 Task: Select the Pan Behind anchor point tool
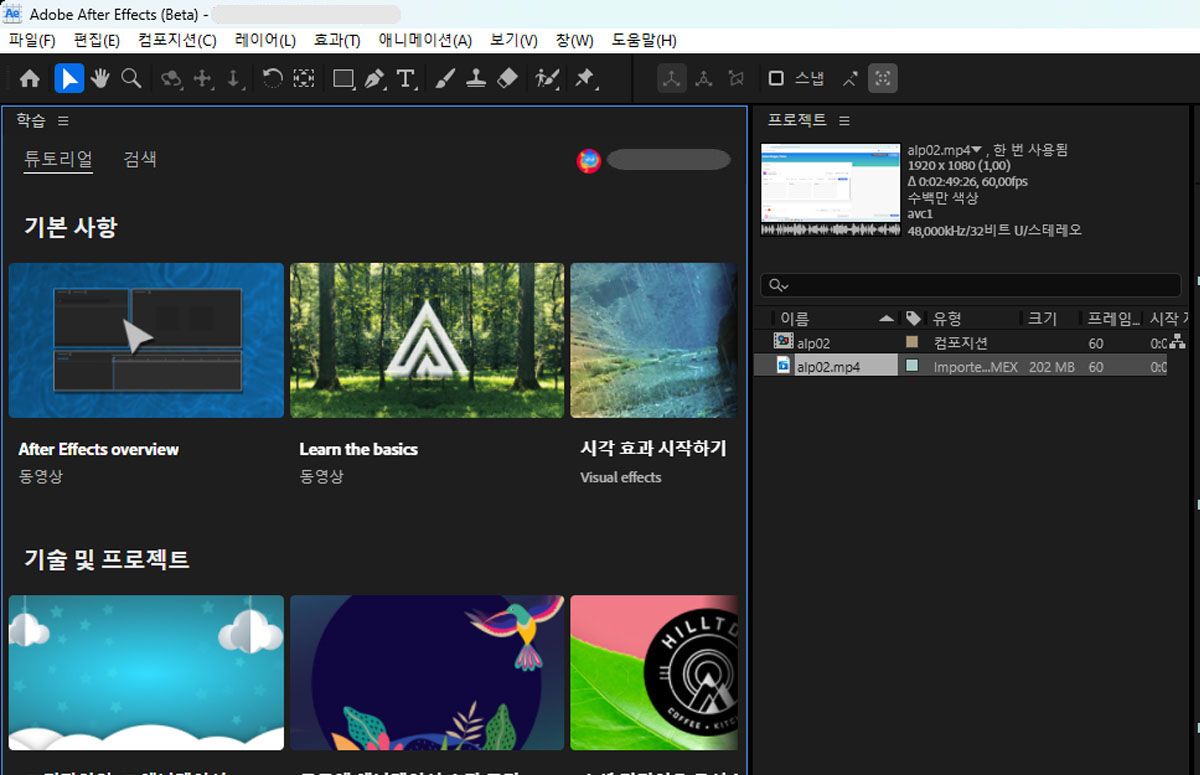304,78
